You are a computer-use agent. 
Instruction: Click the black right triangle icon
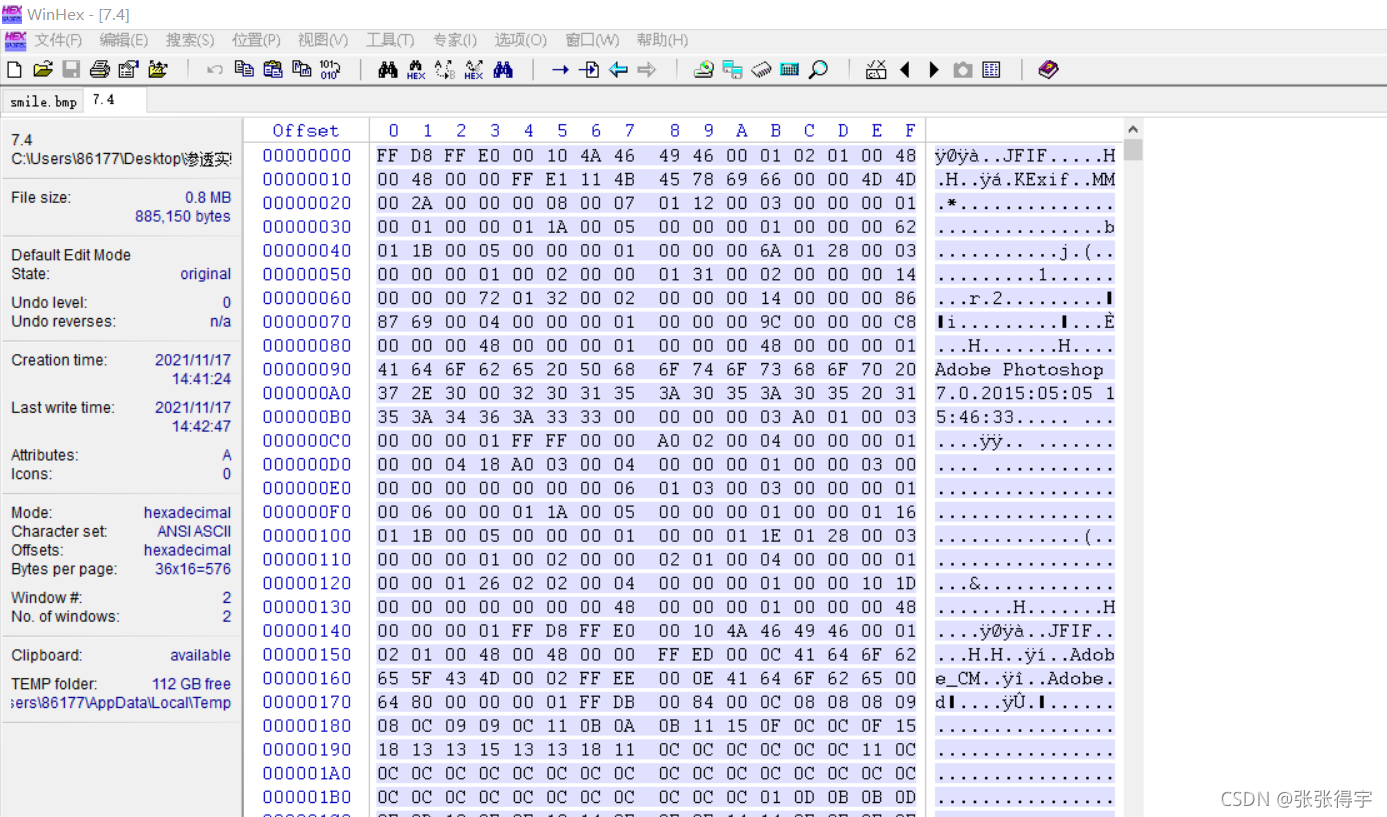click(934, 69)
